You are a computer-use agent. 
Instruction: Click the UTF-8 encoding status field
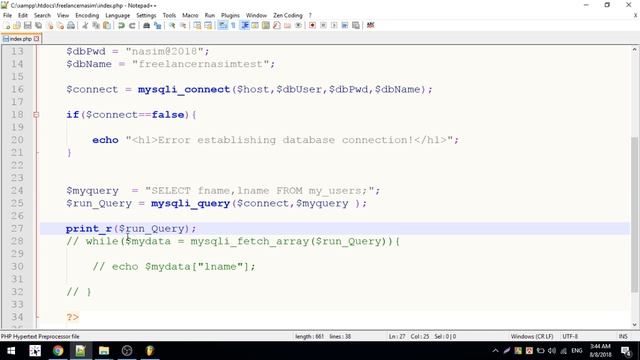(570, 336)
